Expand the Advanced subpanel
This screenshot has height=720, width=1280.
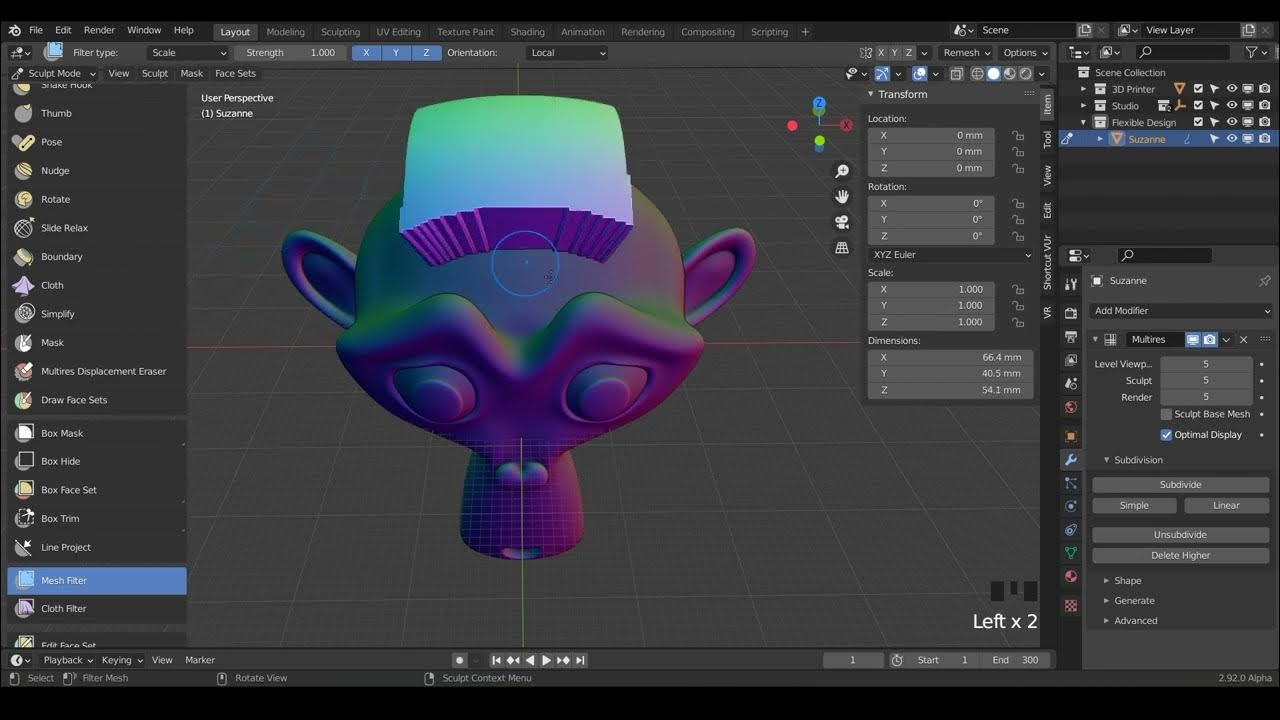coord(1135,621)
